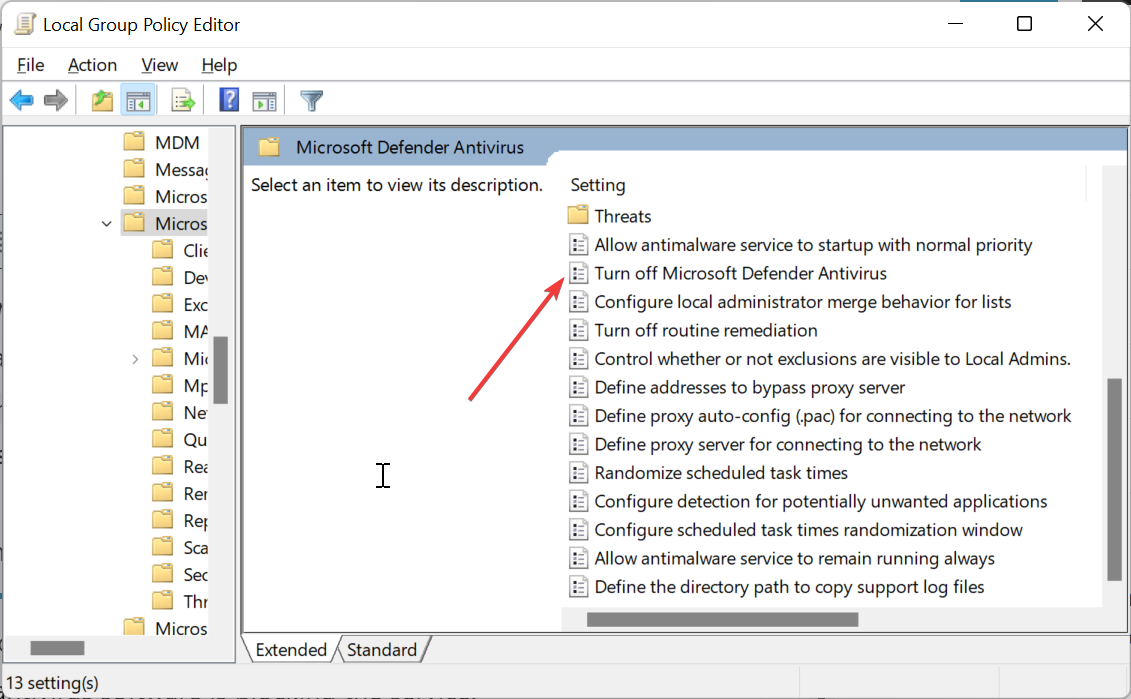The width and height of the screenshot is (1131, 699).
Task: Select the Mp folder in the tree
Action: 195,385
